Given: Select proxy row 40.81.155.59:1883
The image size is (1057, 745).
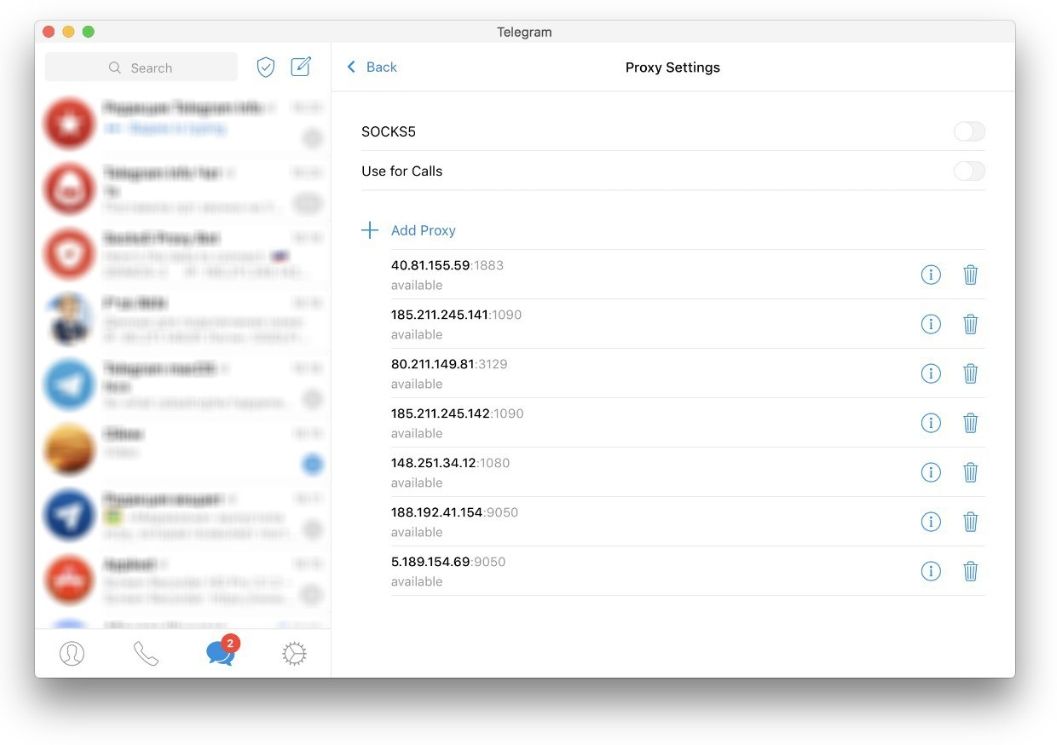Looking at the screenshot, I should pyautogui.click(x=688, y=274).
